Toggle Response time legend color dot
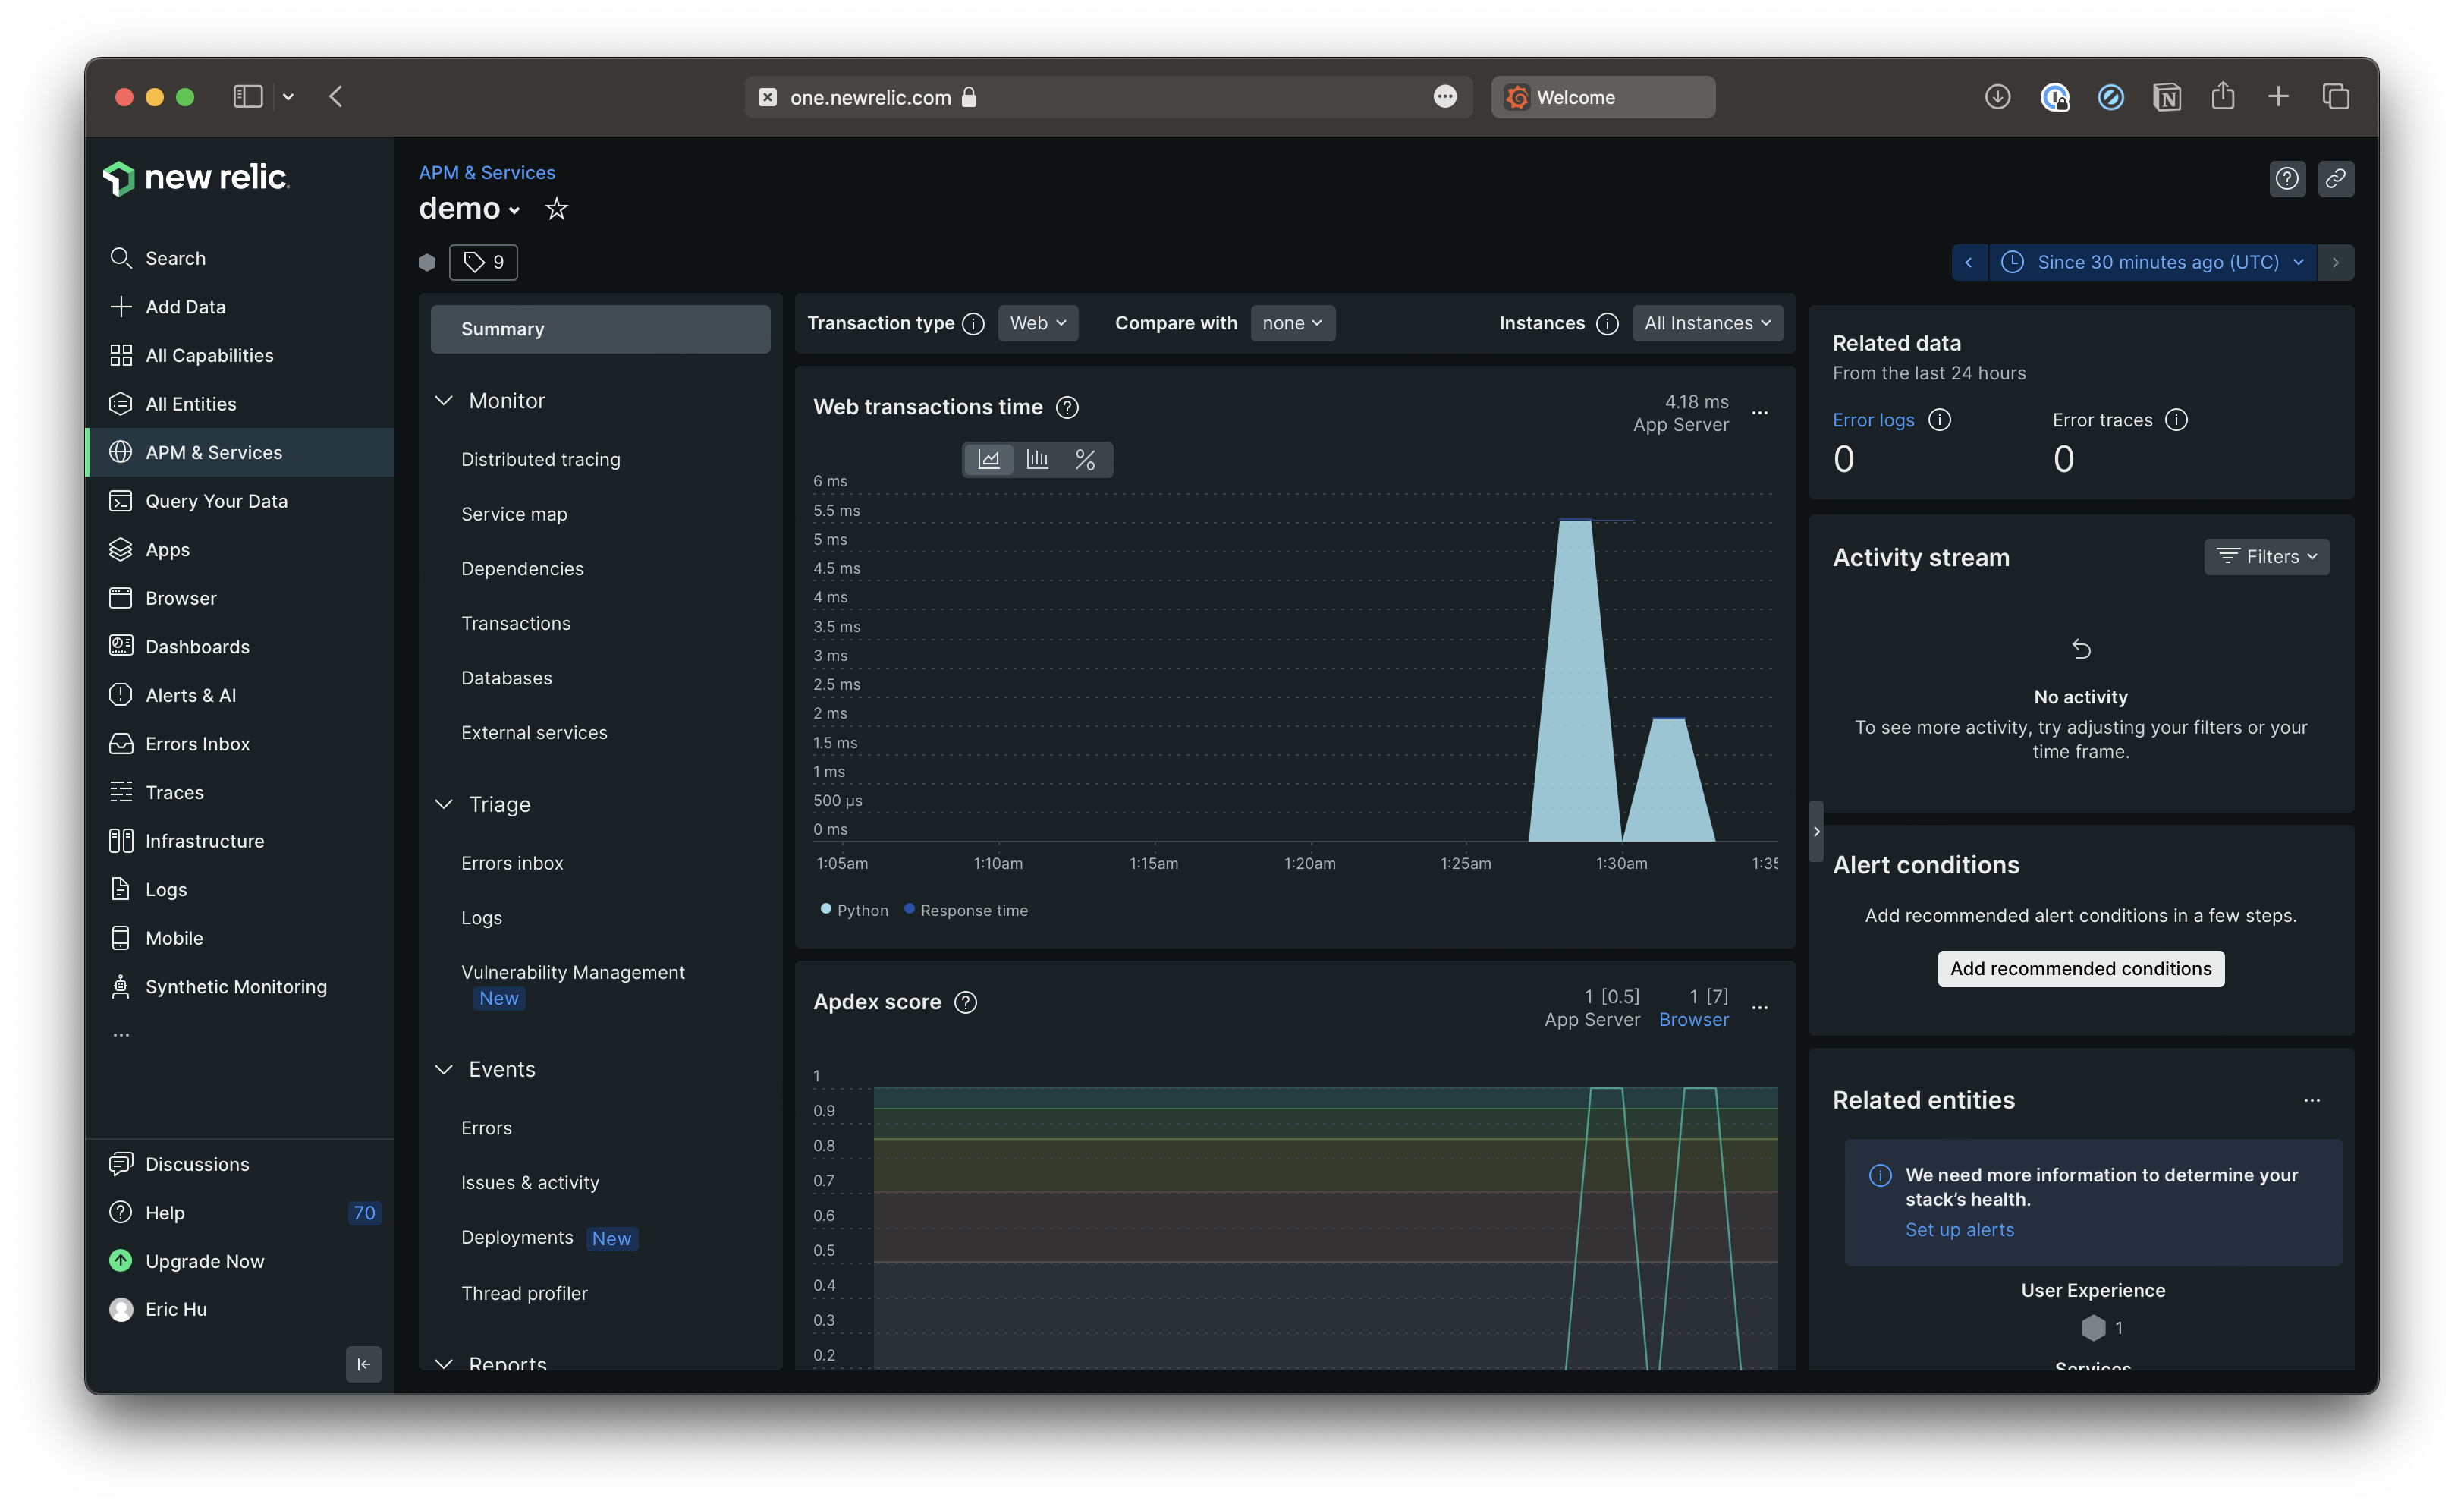This screenshot has height=1507, width=2464. click(909, 909)
